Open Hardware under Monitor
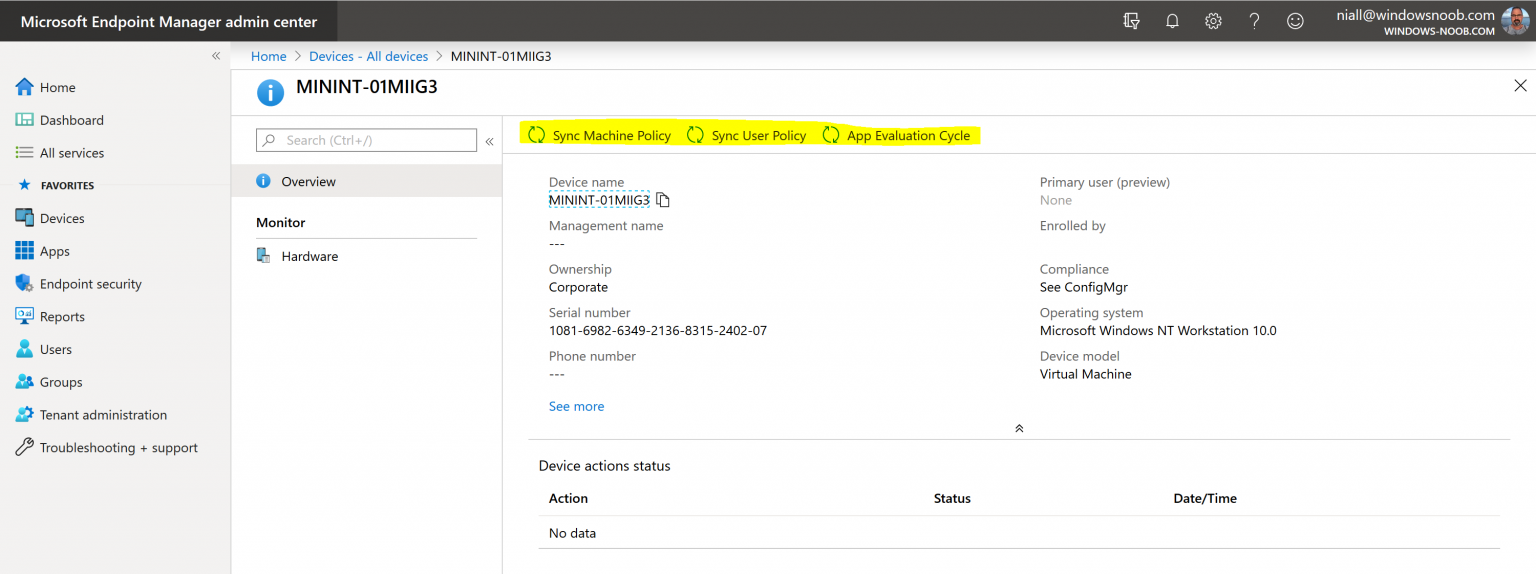Viewport: 1536px width, 574px height. tap(309, 256)
